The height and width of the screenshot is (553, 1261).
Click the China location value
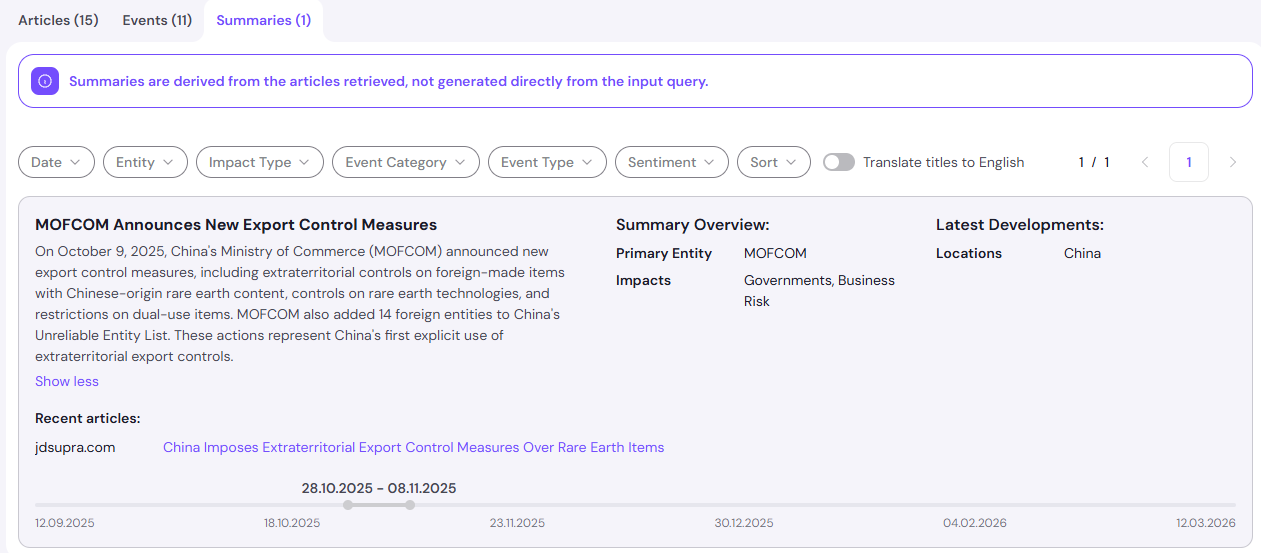point(1082,253)
